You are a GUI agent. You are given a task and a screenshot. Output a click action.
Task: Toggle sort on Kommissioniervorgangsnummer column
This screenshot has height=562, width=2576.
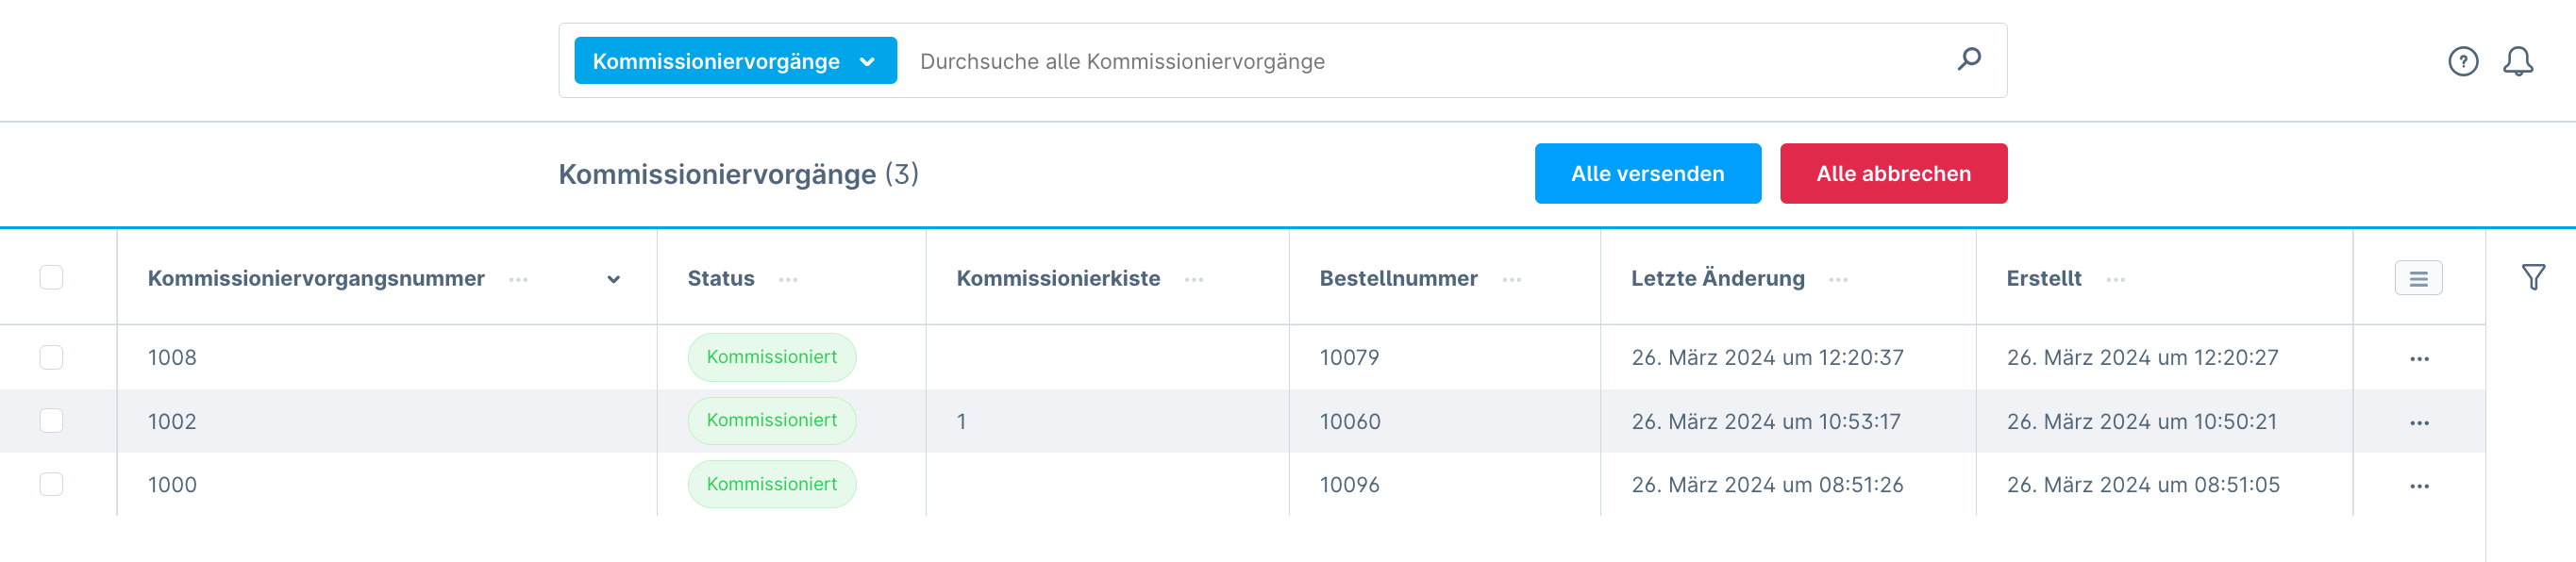(612, 278)
